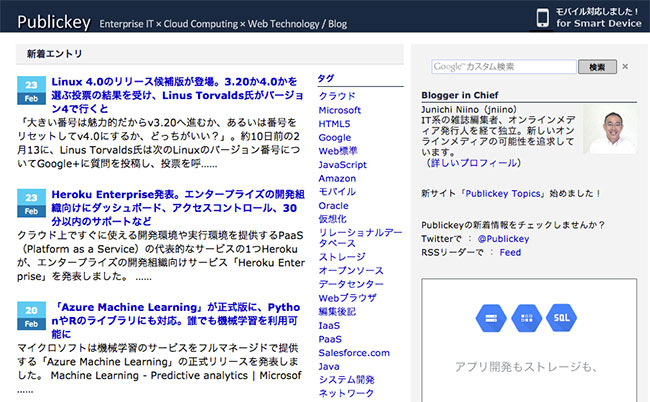Click the smartphone icon in the header

pyautogui.click(x=542, y=18)
